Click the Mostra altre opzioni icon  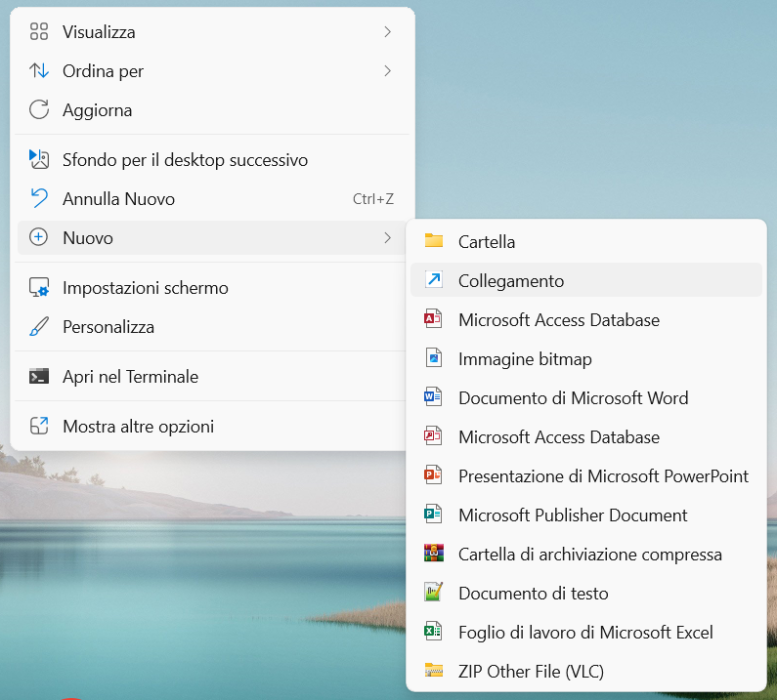[x=39, y=426]
